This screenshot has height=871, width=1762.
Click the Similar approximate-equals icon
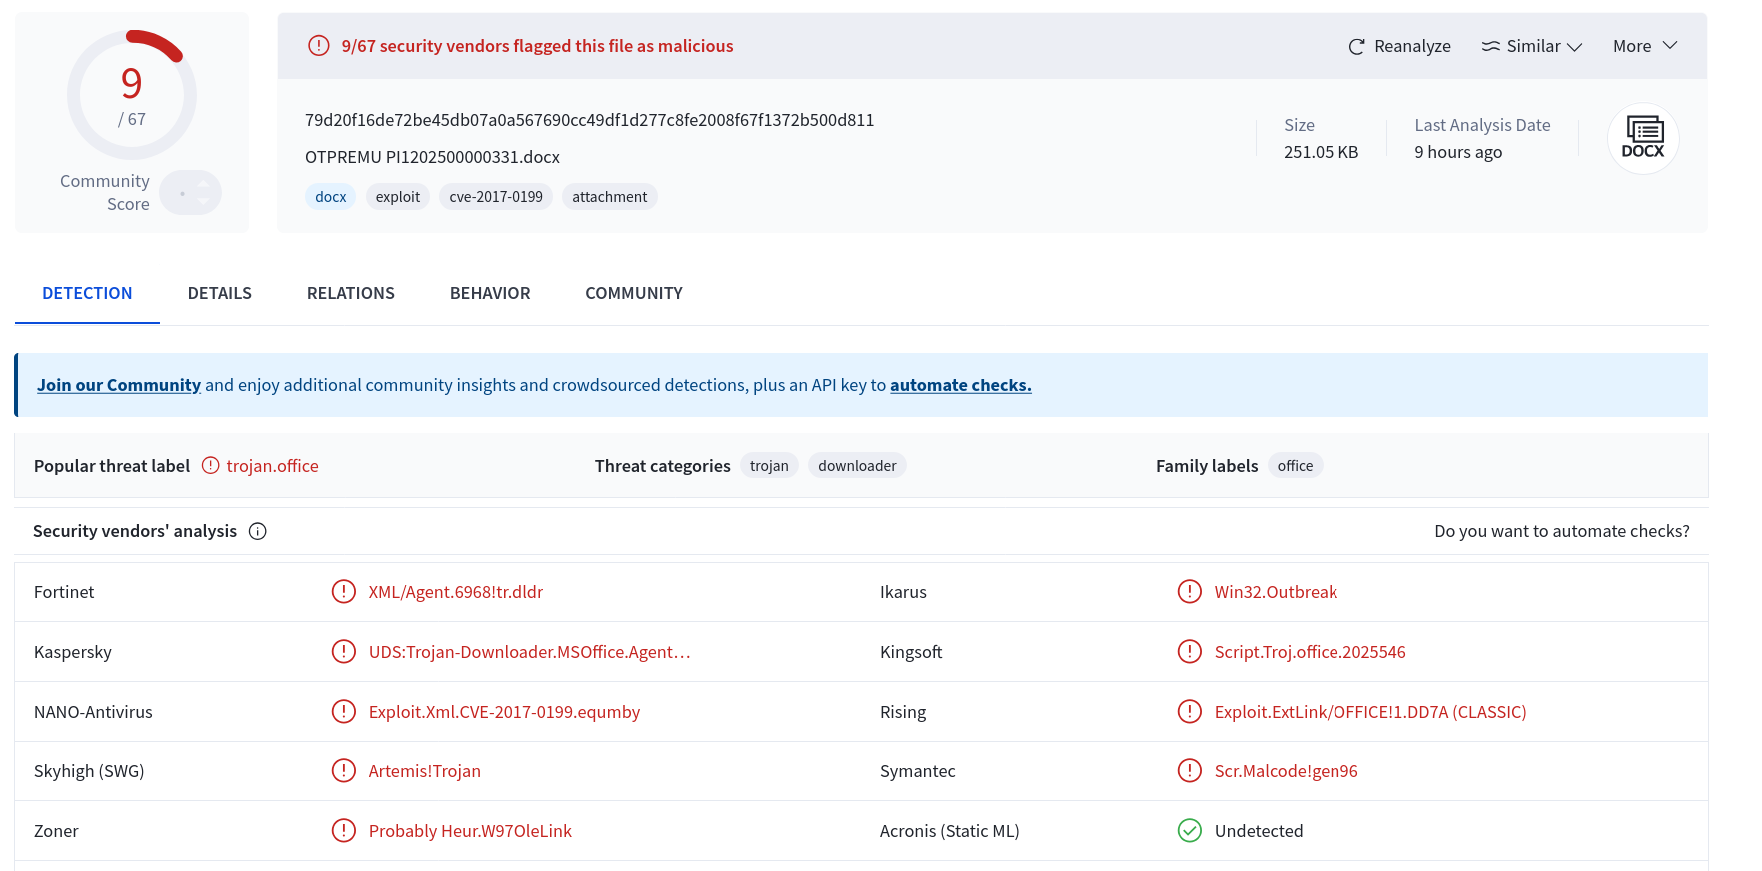tap(1491, 46)
